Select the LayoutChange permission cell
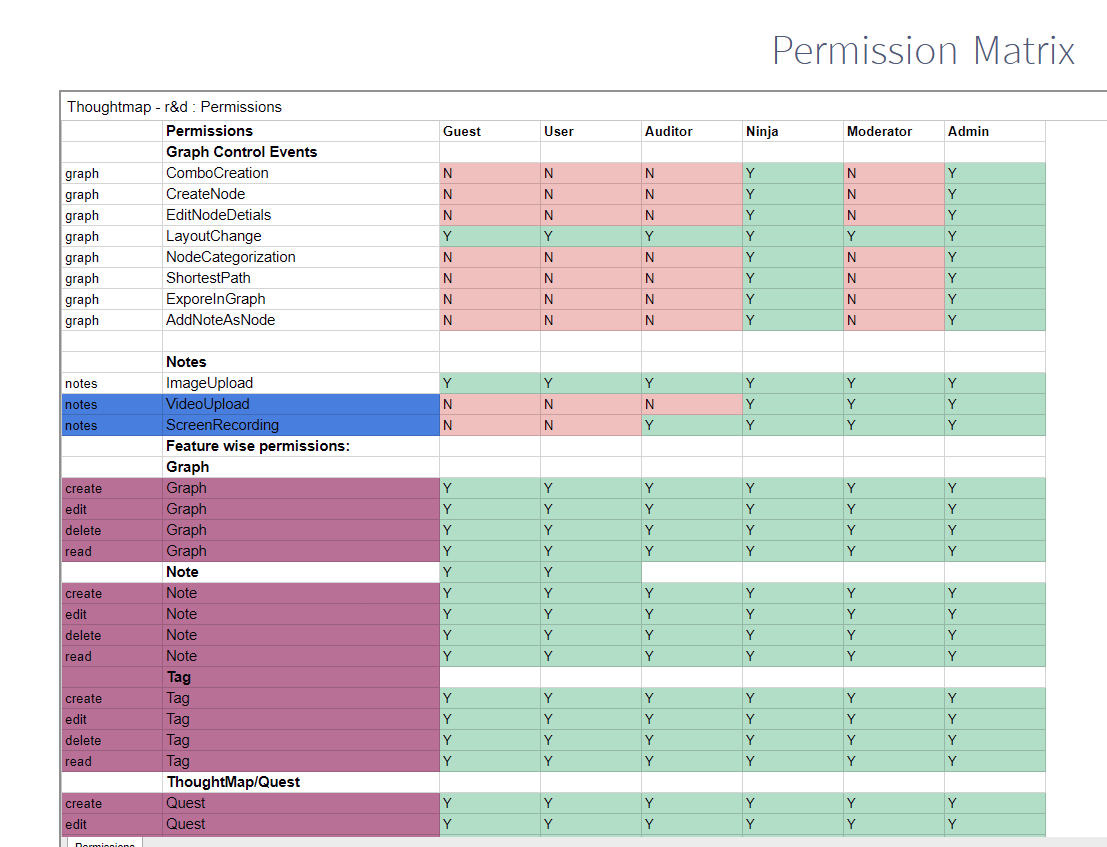This screenshot has height=847, width=1107. [301, 236]
